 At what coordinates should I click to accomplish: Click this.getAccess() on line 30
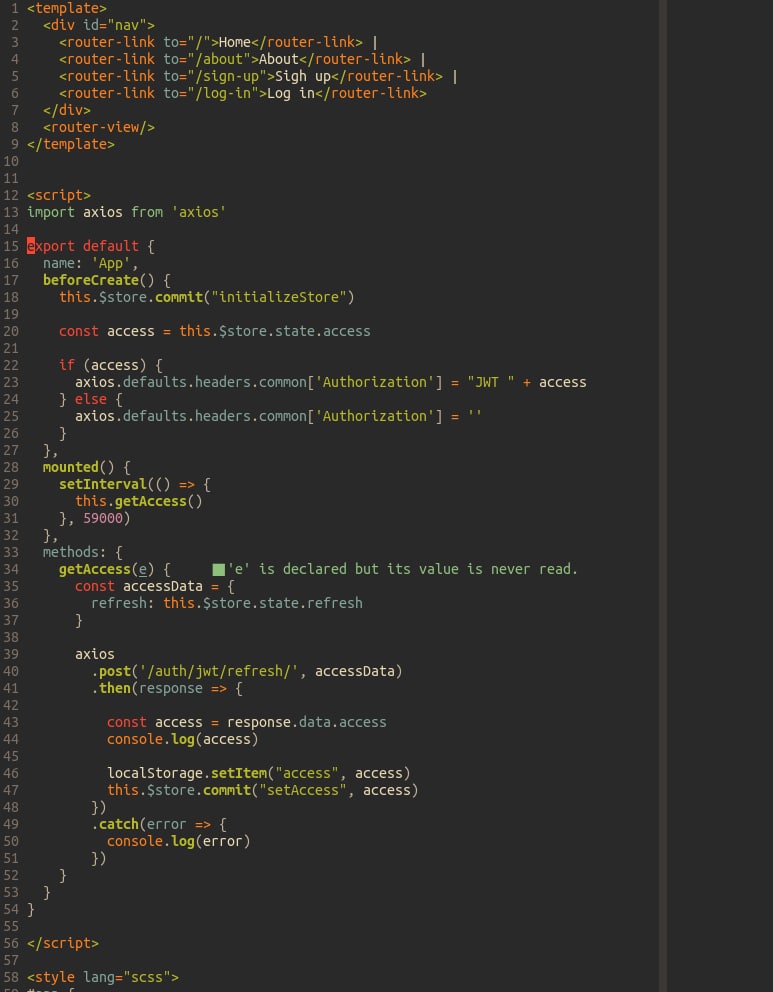click(139, 501)
